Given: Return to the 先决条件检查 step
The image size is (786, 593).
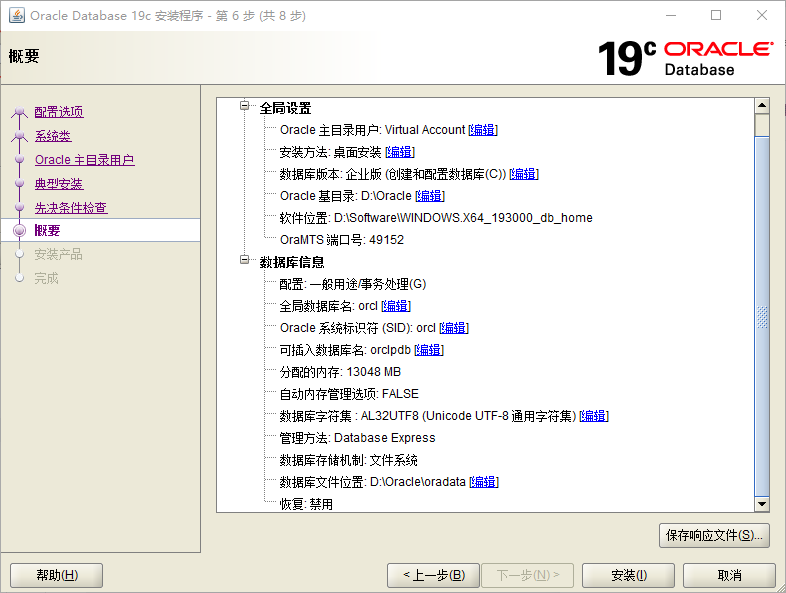Looking at the screenshot, I should (71, 208).
